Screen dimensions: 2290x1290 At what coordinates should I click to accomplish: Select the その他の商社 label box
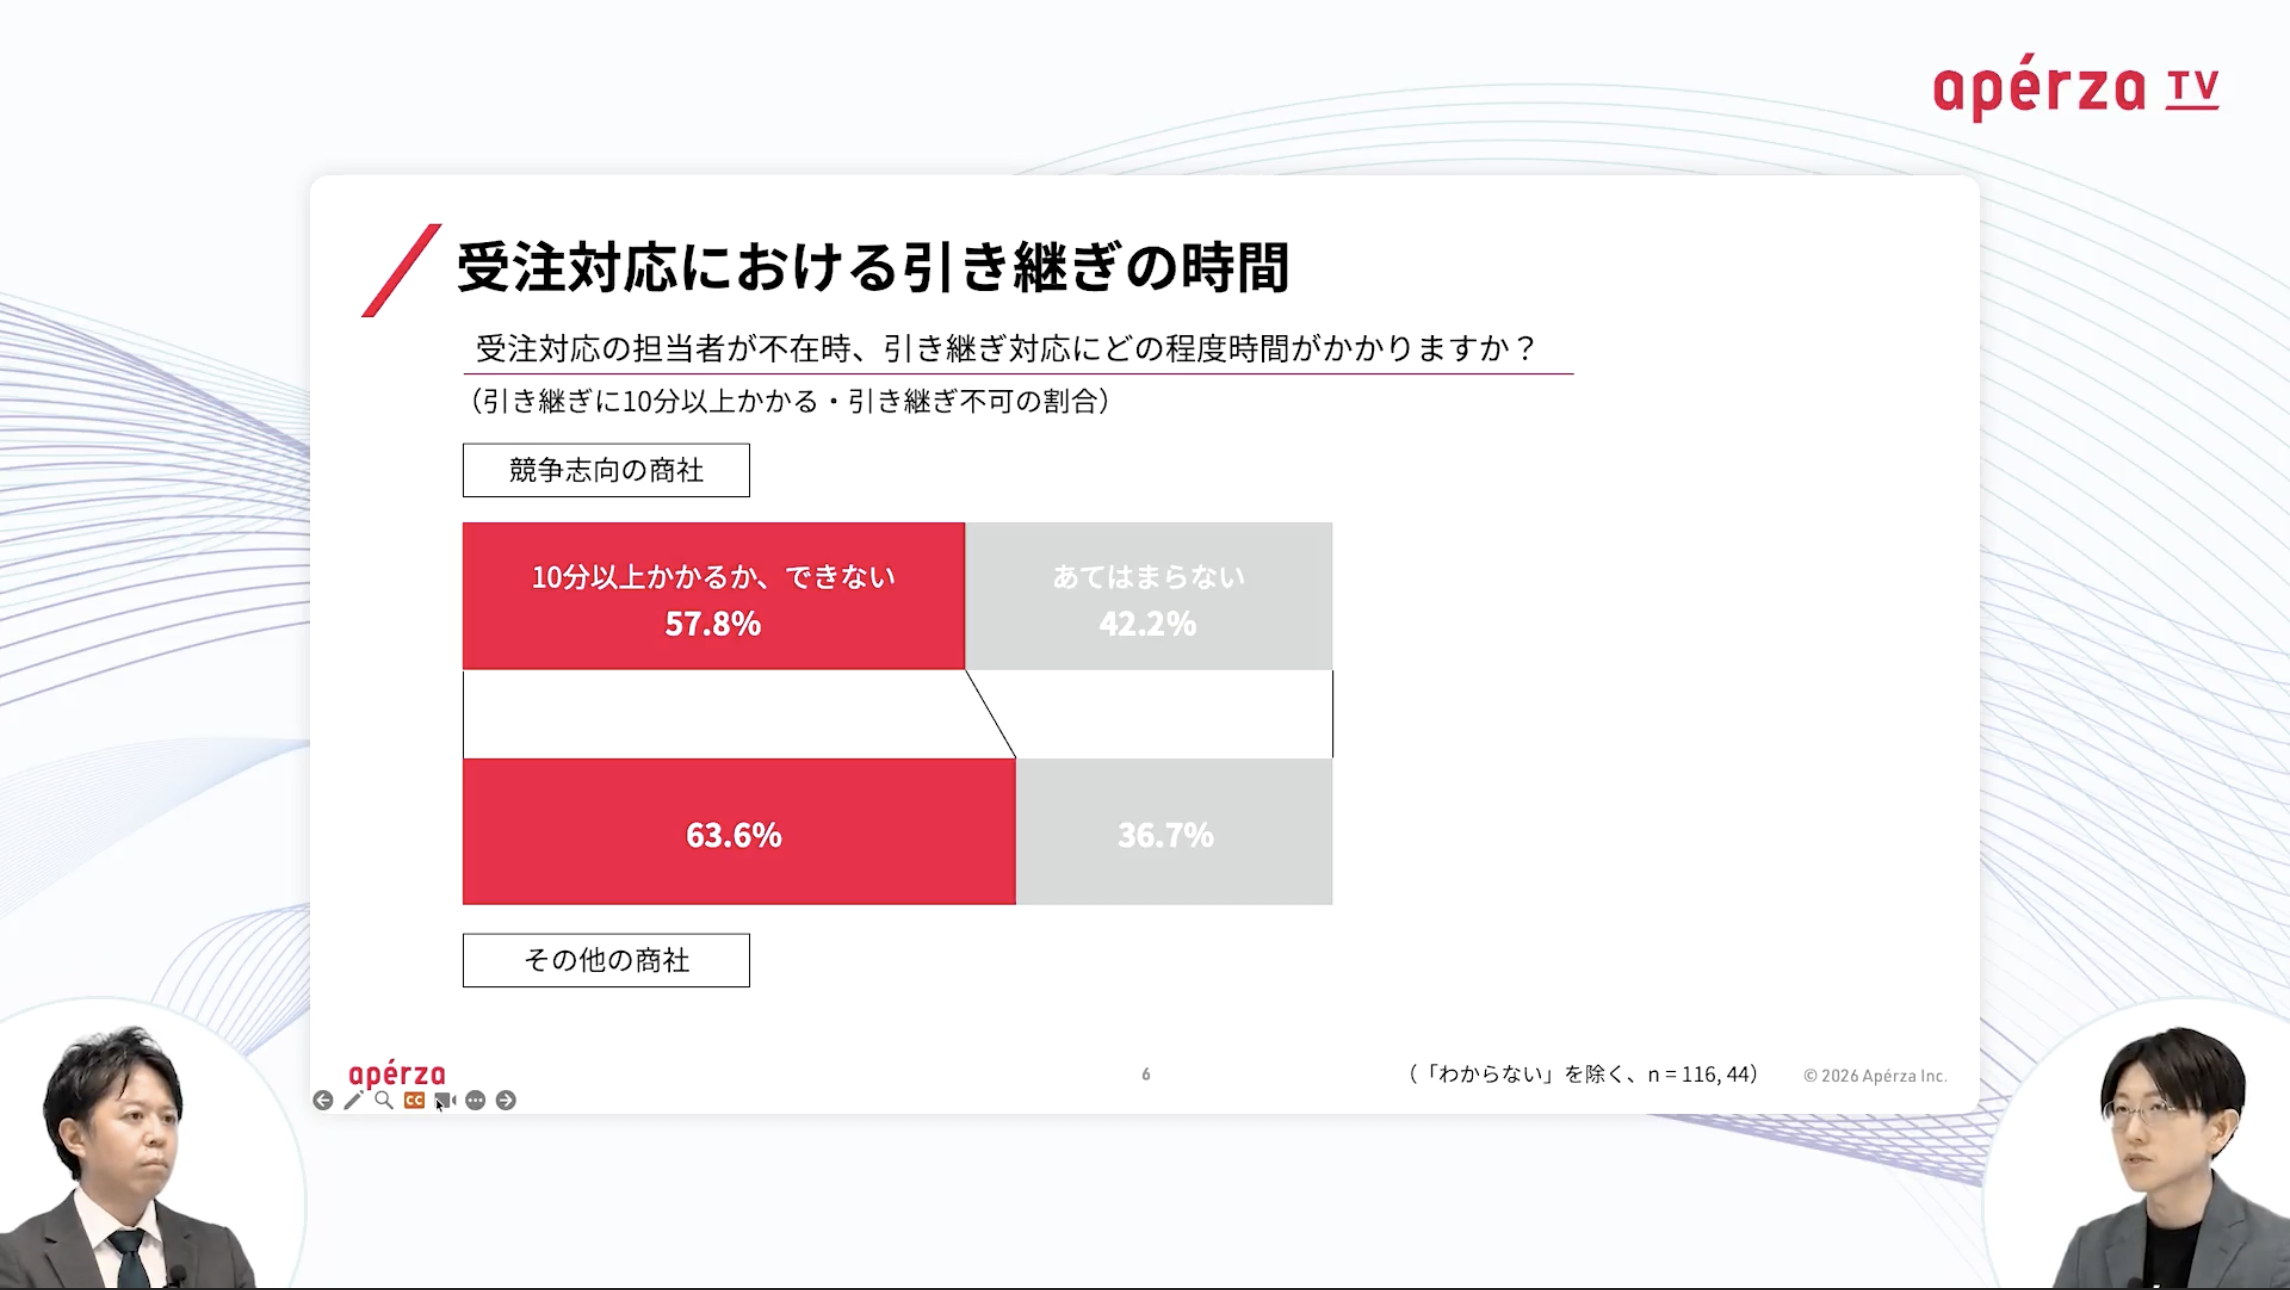click(x=606, y=960)
